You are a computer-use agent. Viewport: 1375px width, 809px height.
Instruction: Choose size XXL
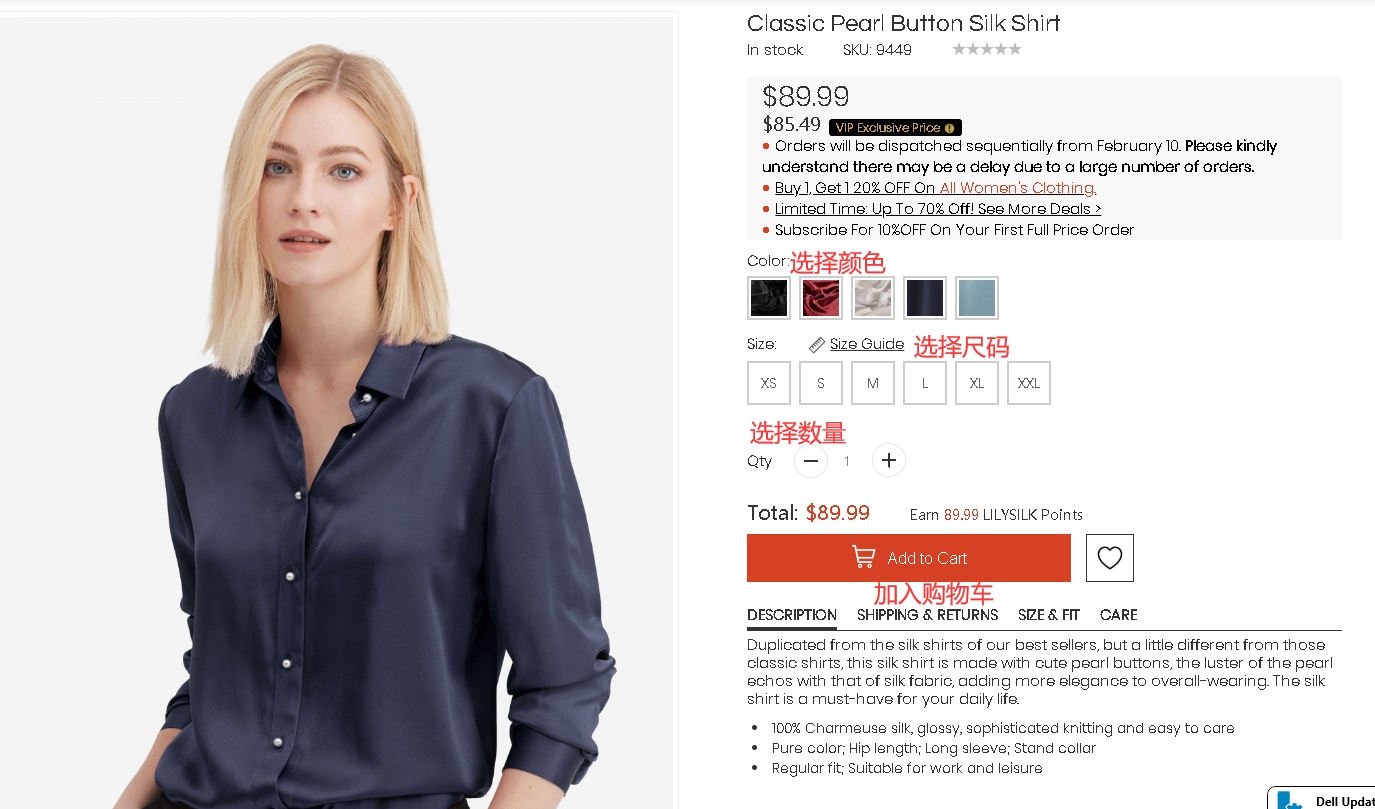pyautogui.click(x=1029, y=383)
